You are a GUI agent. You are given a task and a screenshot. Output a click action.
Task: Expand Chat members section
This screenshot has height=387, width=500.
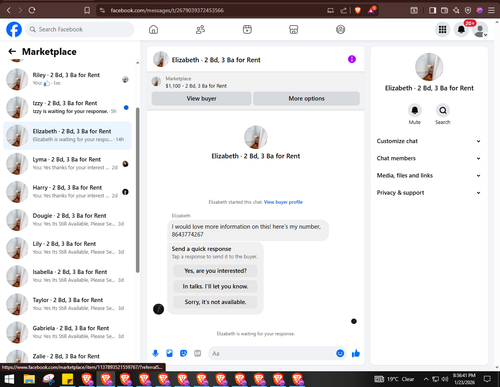click(x=429, y=158)
